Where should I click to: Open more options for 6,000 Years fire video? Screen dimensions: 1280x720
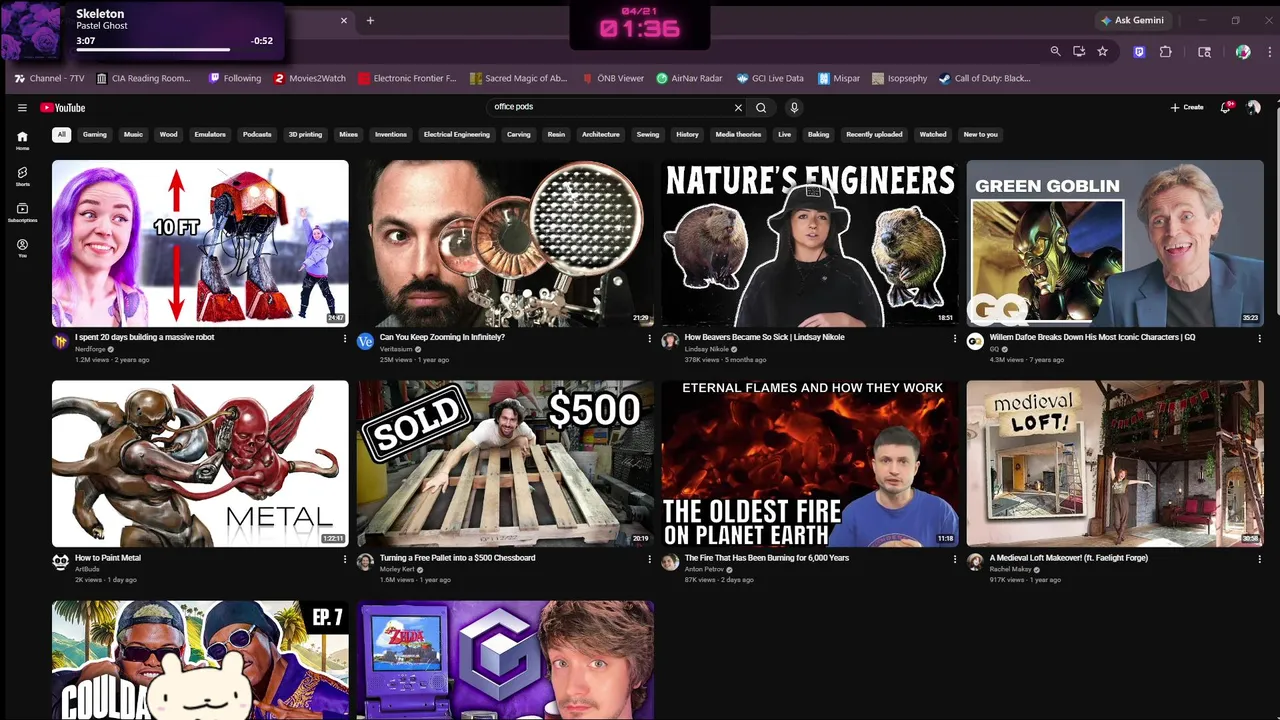[954, 559]
